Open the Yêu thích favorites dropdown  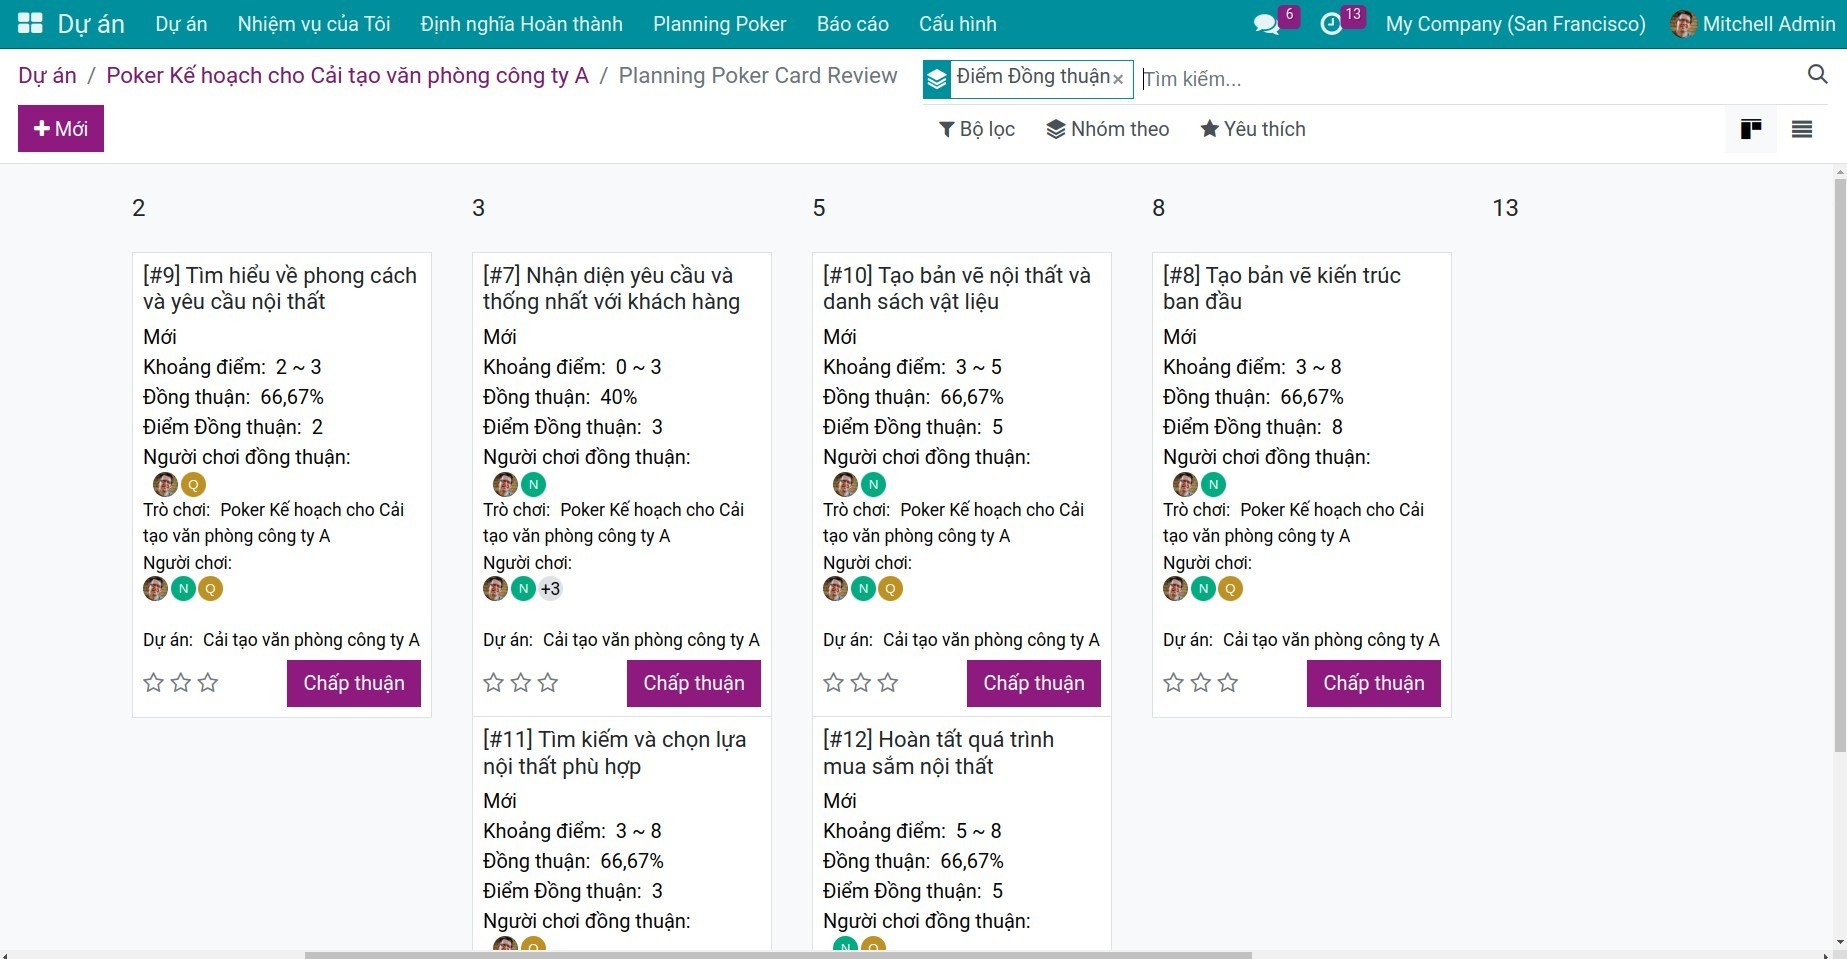pyautogui.click(x=1253, y=129)
